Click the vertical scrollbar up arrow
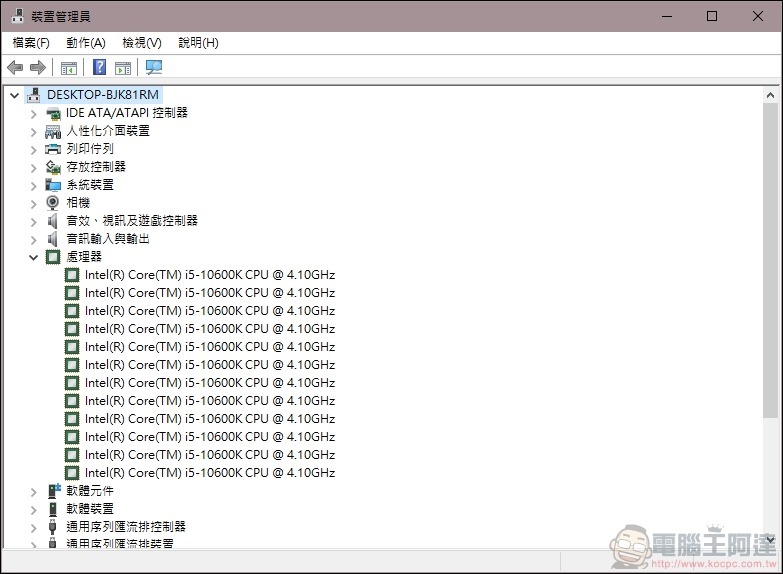The image size is (783, 574). [x=770, y=95]
